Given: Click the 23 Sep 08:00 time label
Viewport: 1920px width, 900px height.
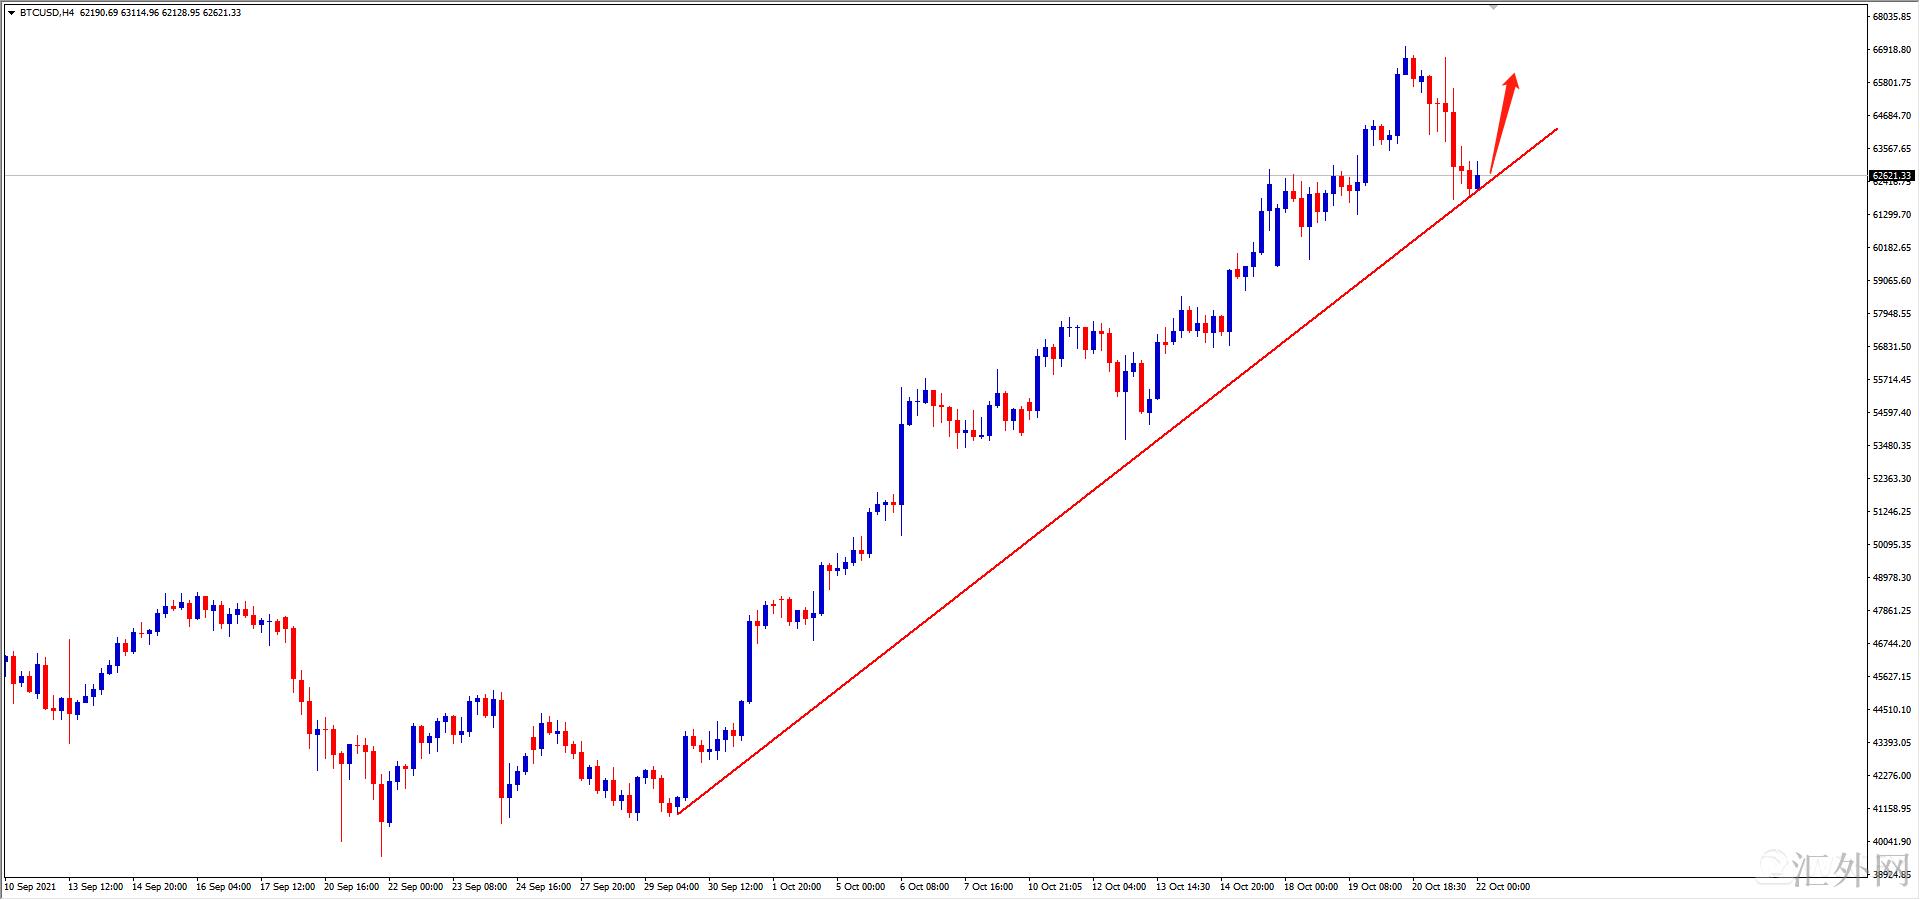Looking at the screenshot, I should point(479,887).
